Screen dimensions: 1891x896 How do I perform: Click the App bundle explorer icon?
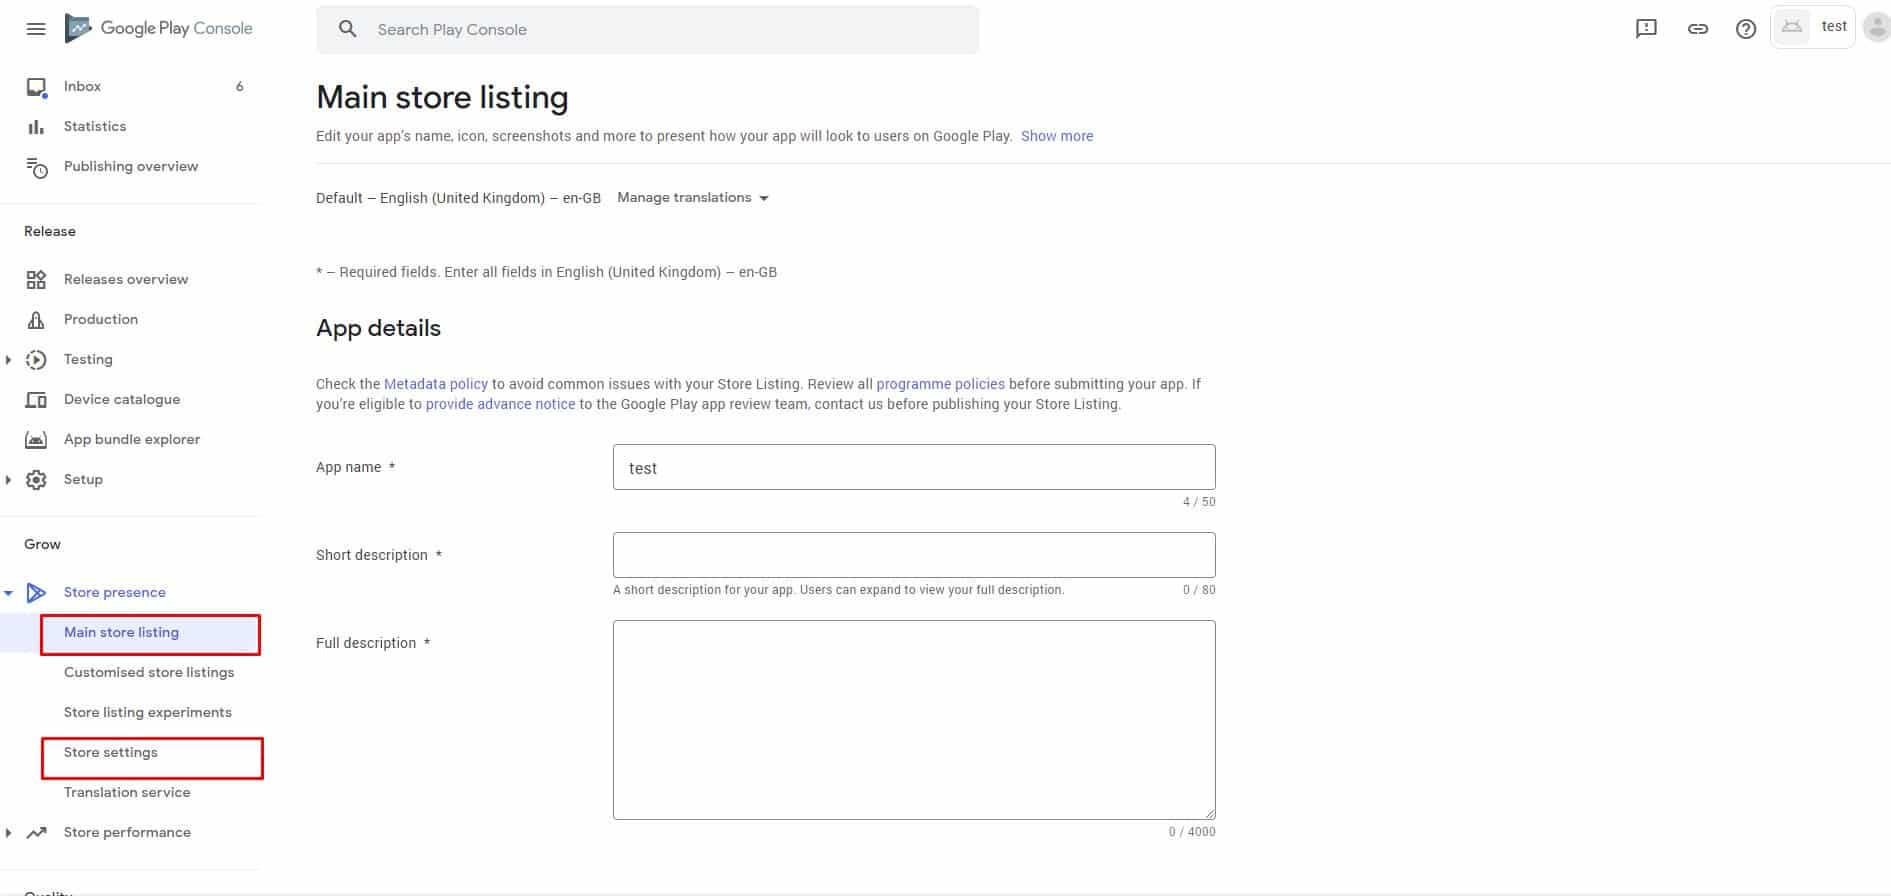point(36,440)
